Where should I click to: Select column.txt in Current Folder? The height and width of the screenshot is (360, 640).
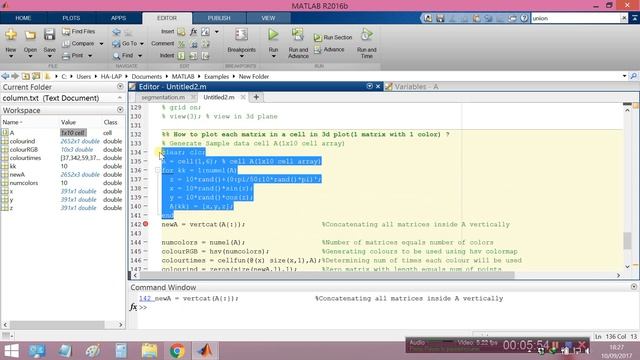51,98
